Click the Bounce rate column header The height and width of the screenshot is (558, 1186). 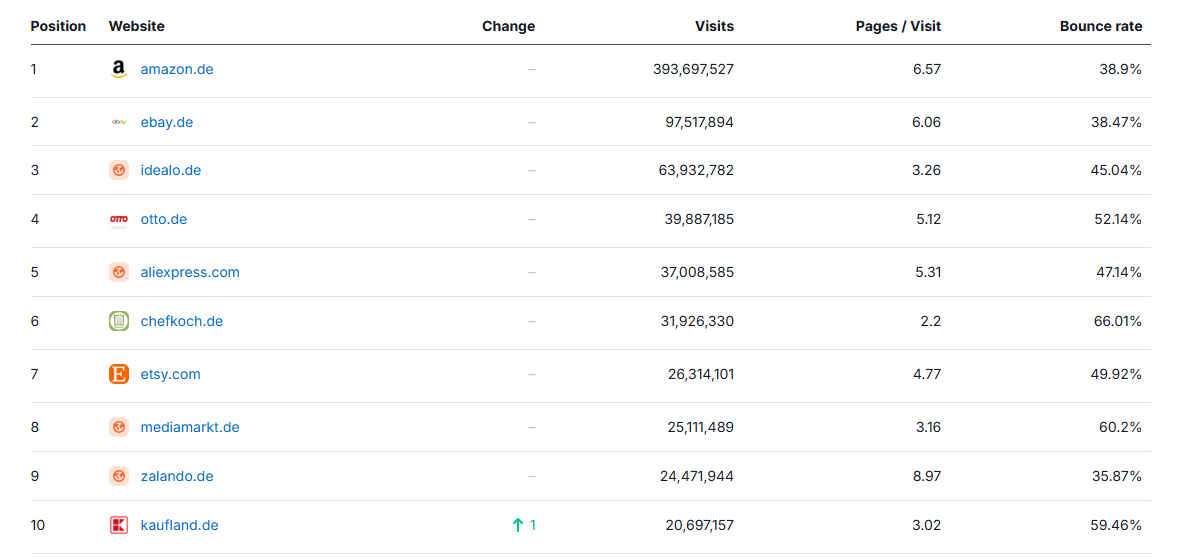(x=1101, y=26)
